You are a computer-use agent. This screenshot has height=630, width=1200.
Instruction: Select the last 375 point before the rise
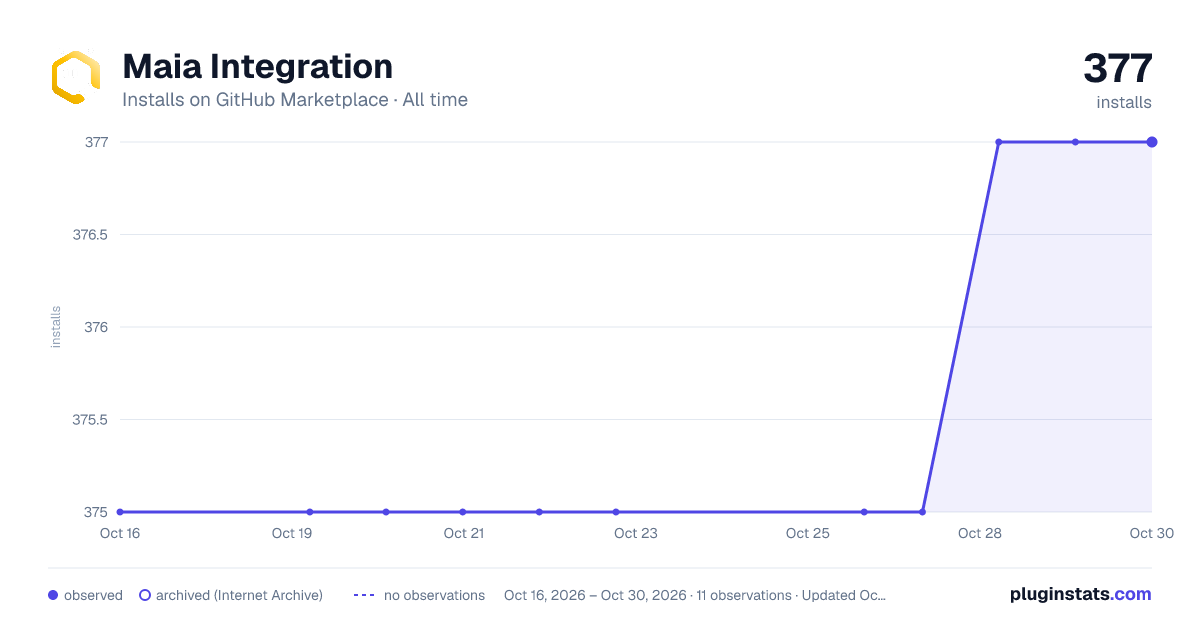922,512
